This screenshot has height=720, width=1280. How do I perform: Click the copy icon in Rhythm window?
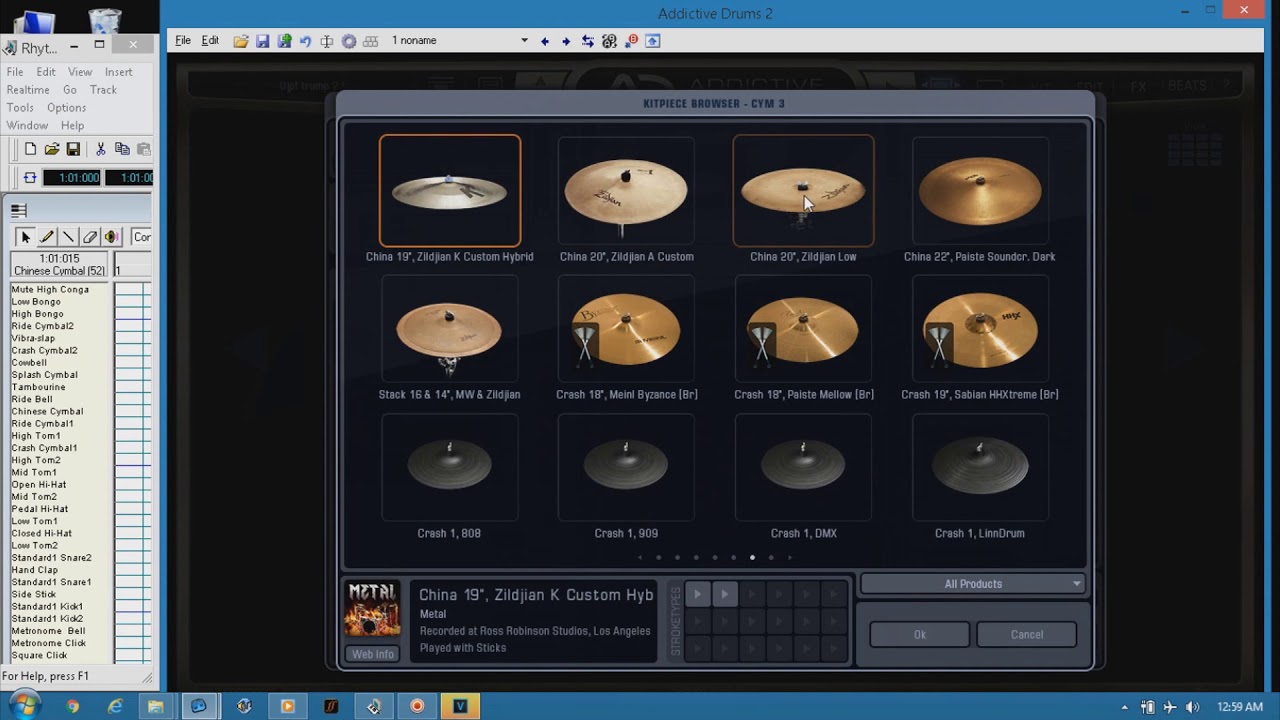[x=122, y=149]
